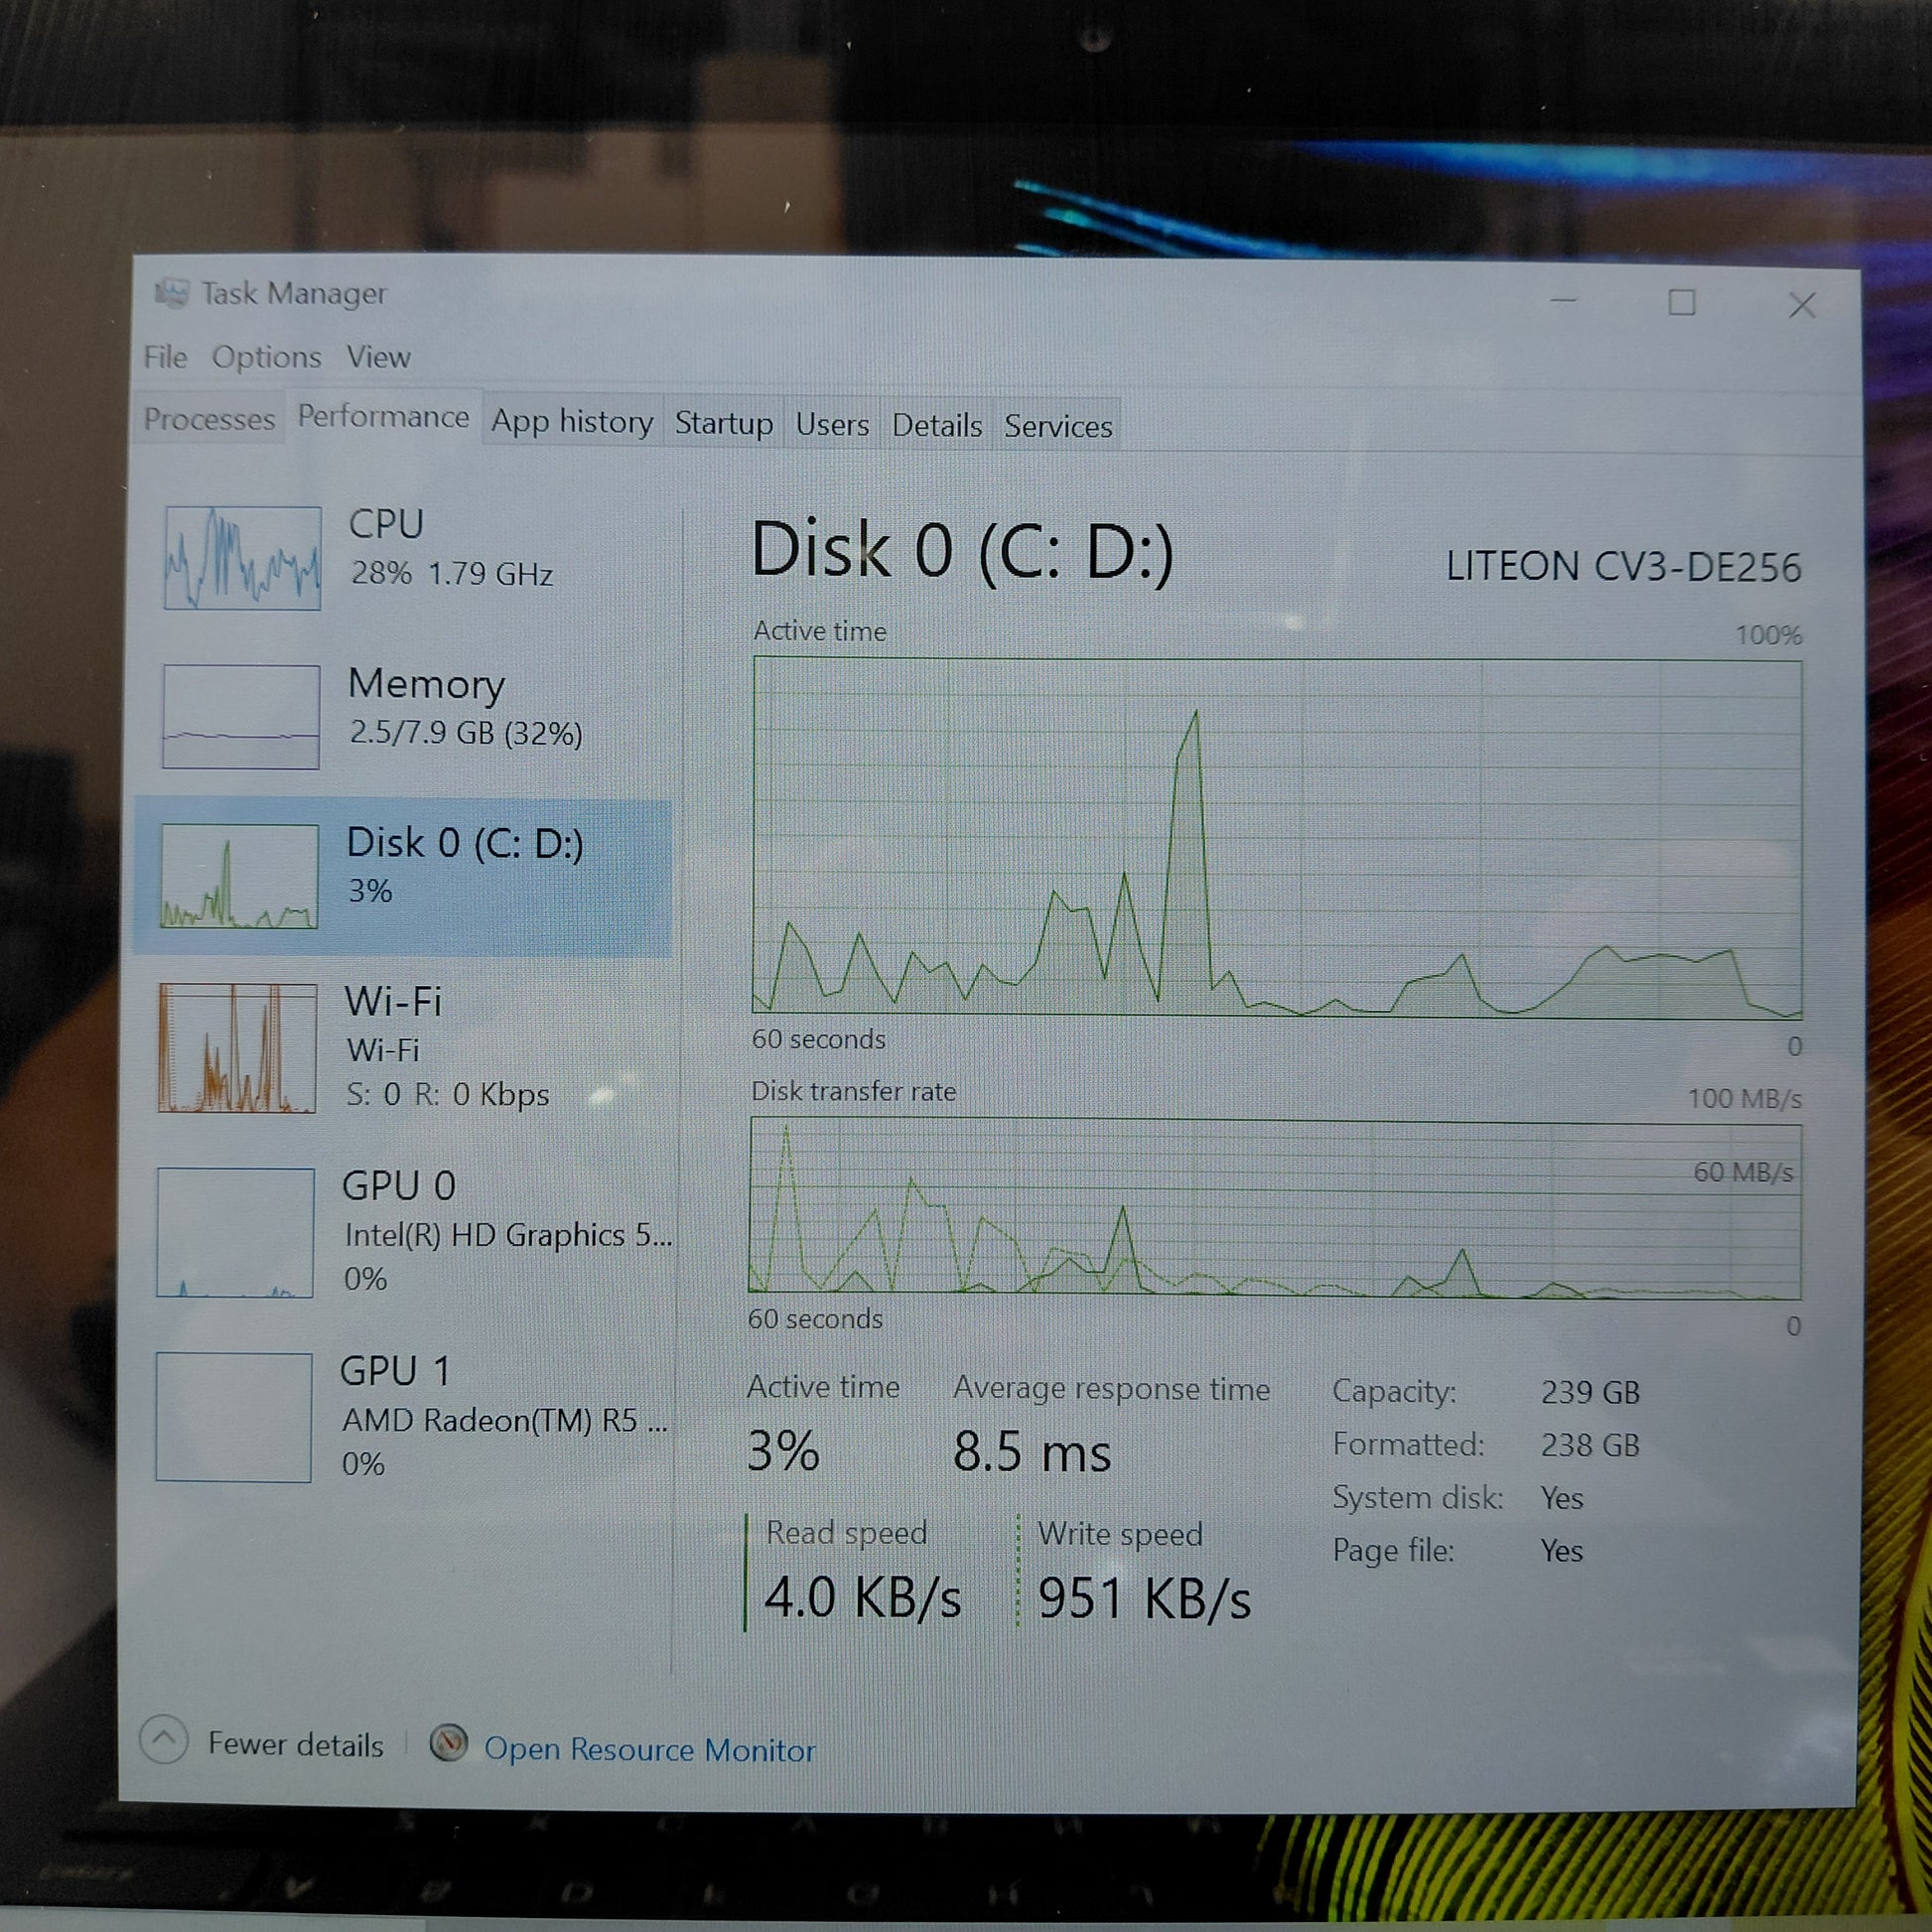1932x1932 pixels.
Task: Click the Disk 0 mini graph thumbnail
Action: click(239, 875)
